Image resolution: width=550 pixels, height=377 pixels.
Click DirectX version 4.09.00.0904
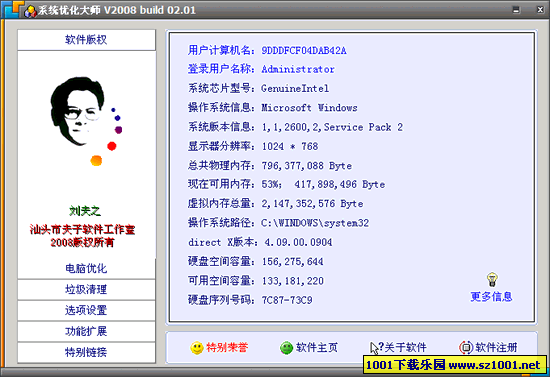point(298,242)
